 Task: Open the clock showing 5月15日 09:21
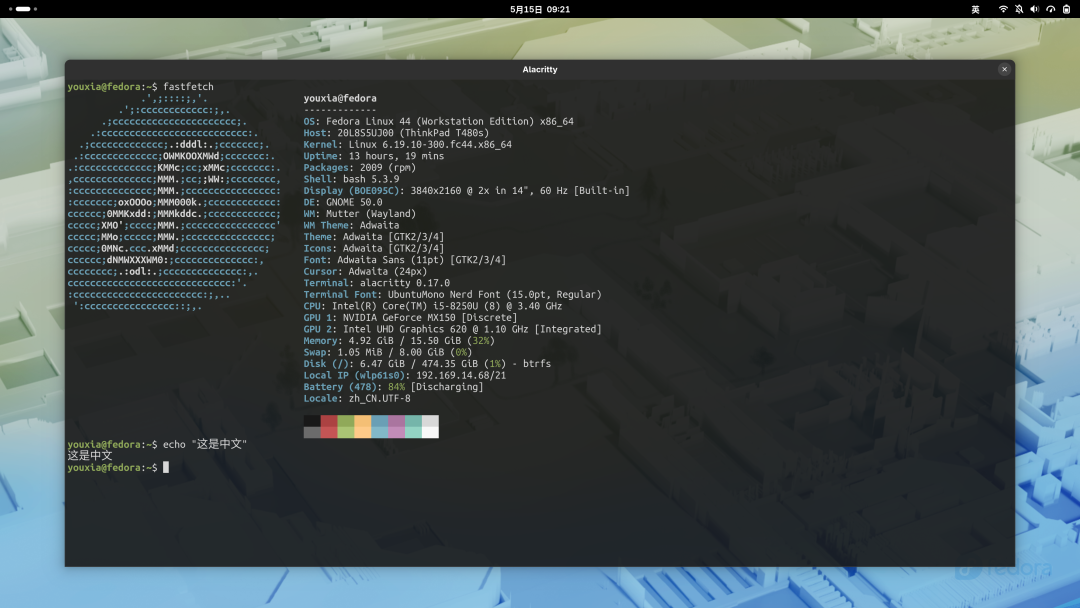click(540, 9)
